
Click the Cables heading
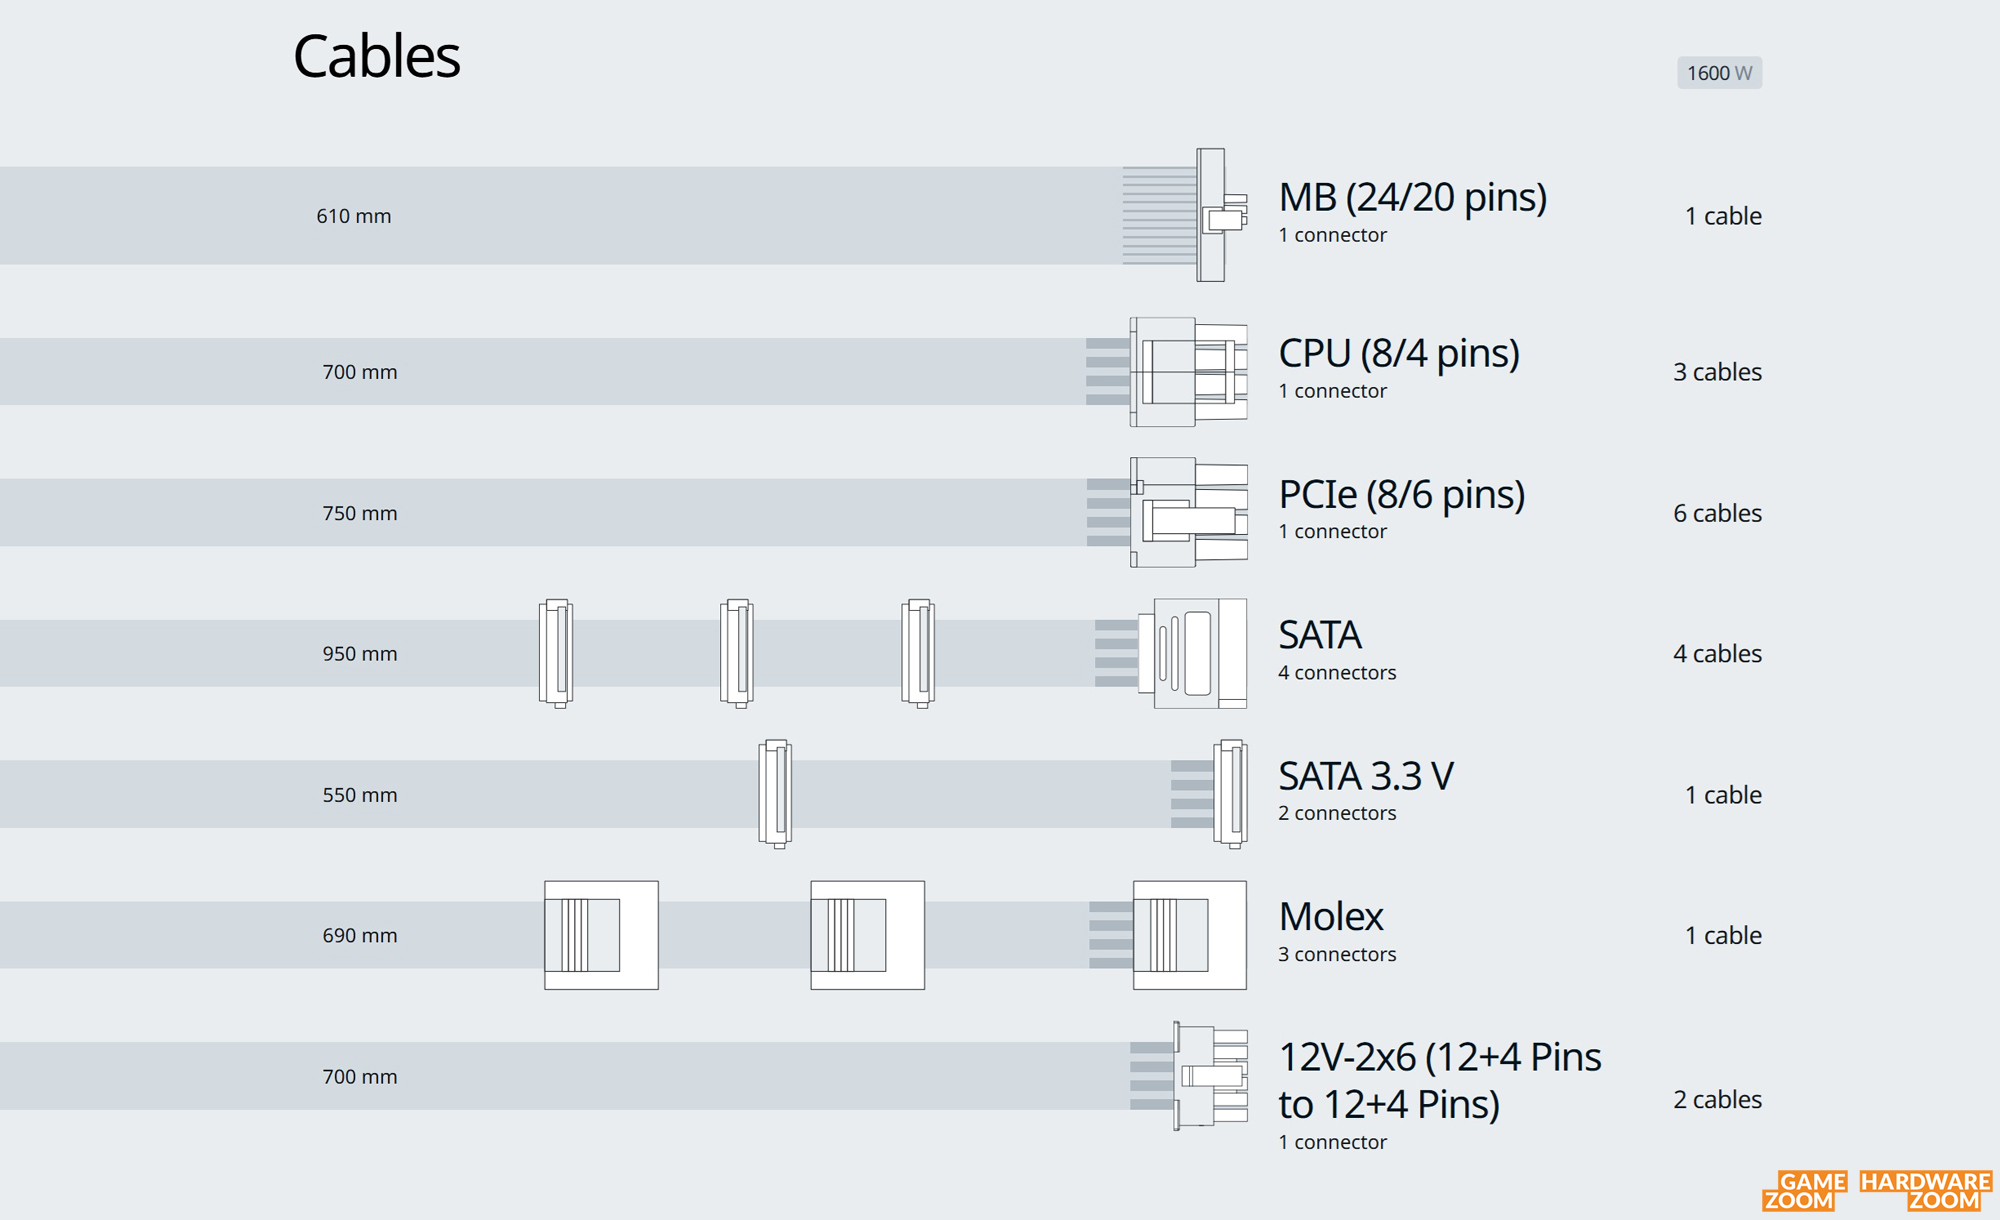(376, 56)
